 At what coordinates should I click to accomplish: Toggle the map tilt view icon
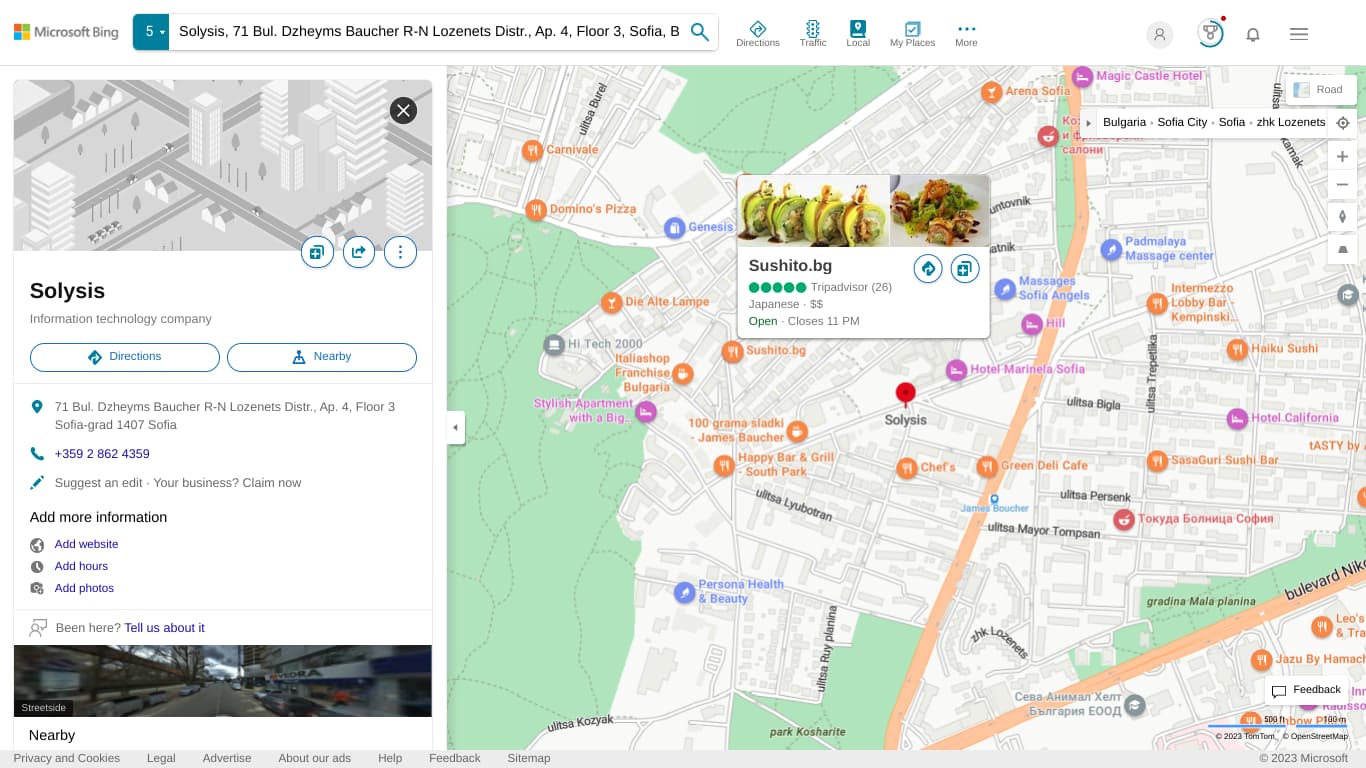point(1342,249)
